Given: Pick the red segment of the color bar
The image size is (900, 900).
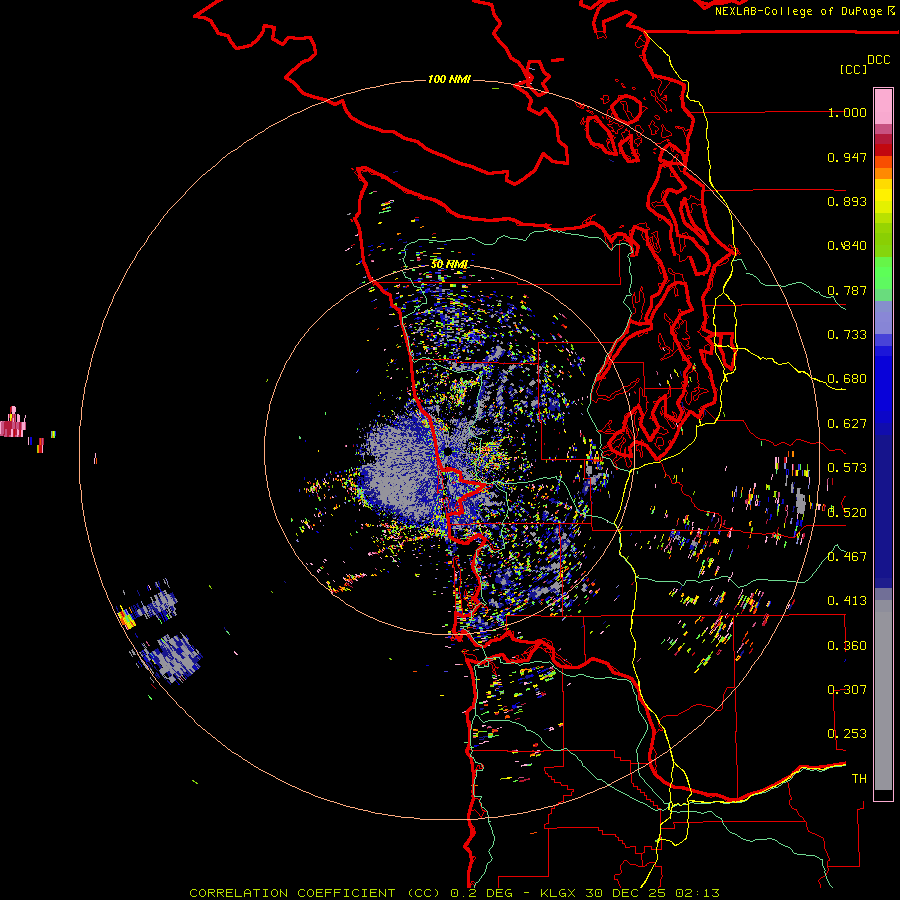Looking at the screenshot, I should [883, 150].
